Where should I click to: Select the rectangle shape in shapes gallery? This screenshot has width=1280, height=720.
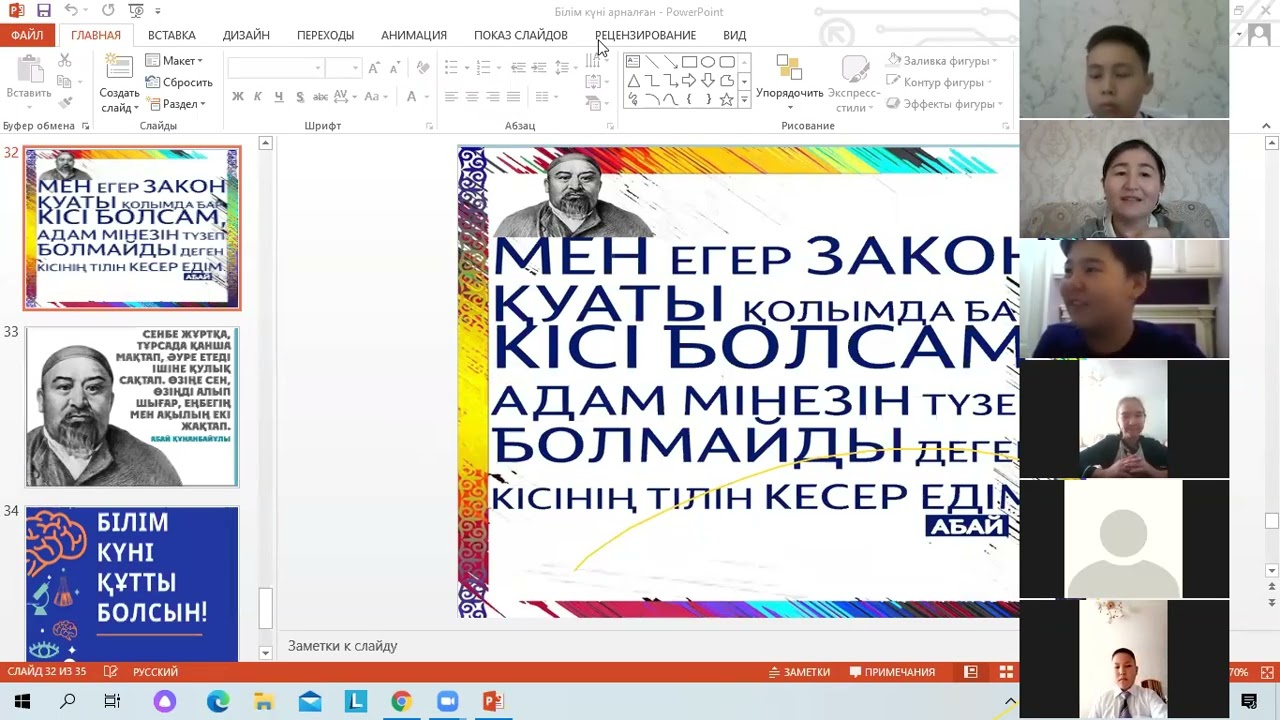point(689,62)
